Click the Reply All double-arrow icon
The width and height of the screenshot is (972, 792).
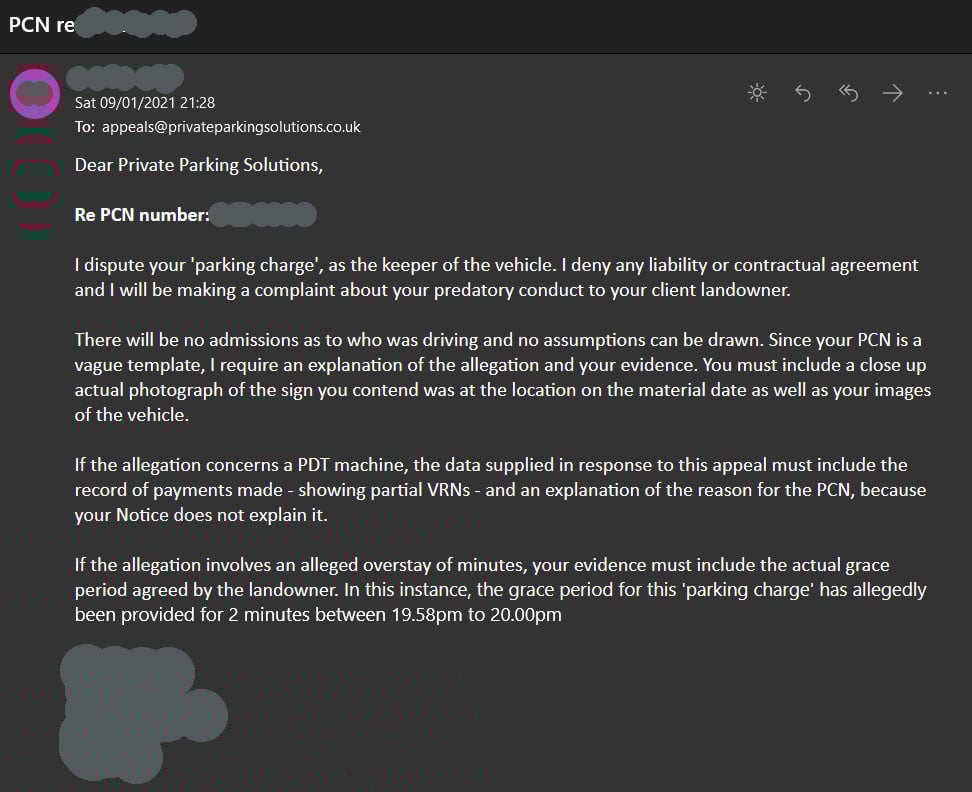click(848, 93)
